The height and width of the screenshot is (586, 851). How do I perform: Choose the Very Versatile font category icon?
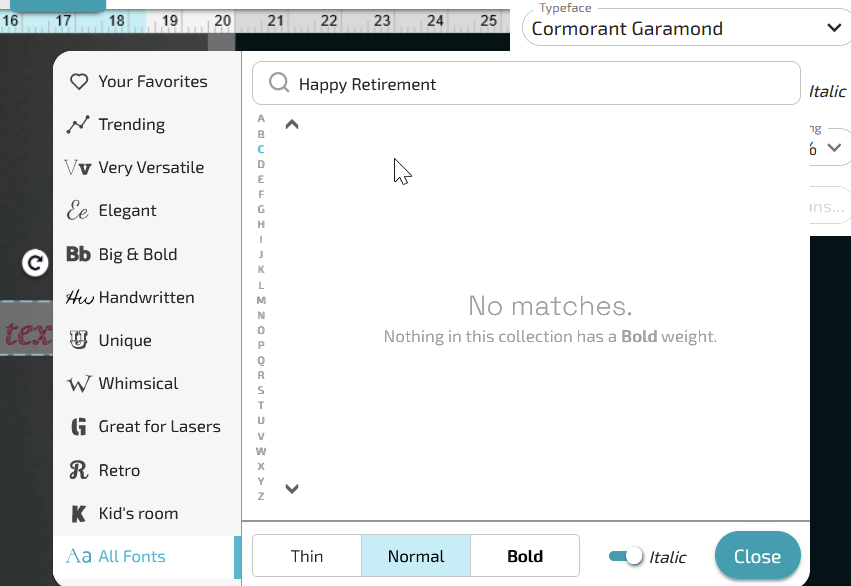point(78,168)
